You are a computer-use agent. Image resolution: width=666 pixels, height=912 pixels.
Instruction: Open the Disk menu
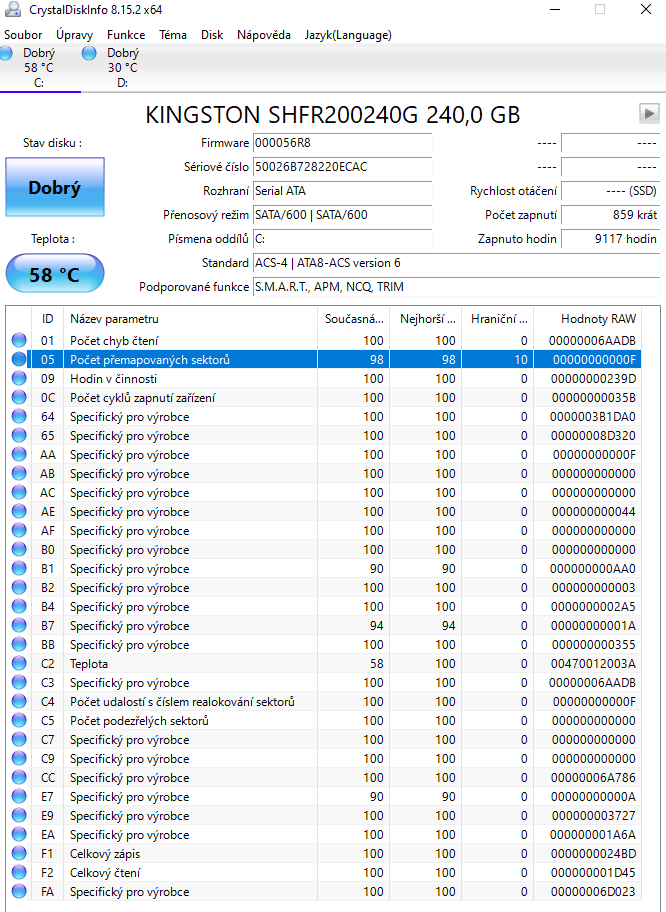212,35
